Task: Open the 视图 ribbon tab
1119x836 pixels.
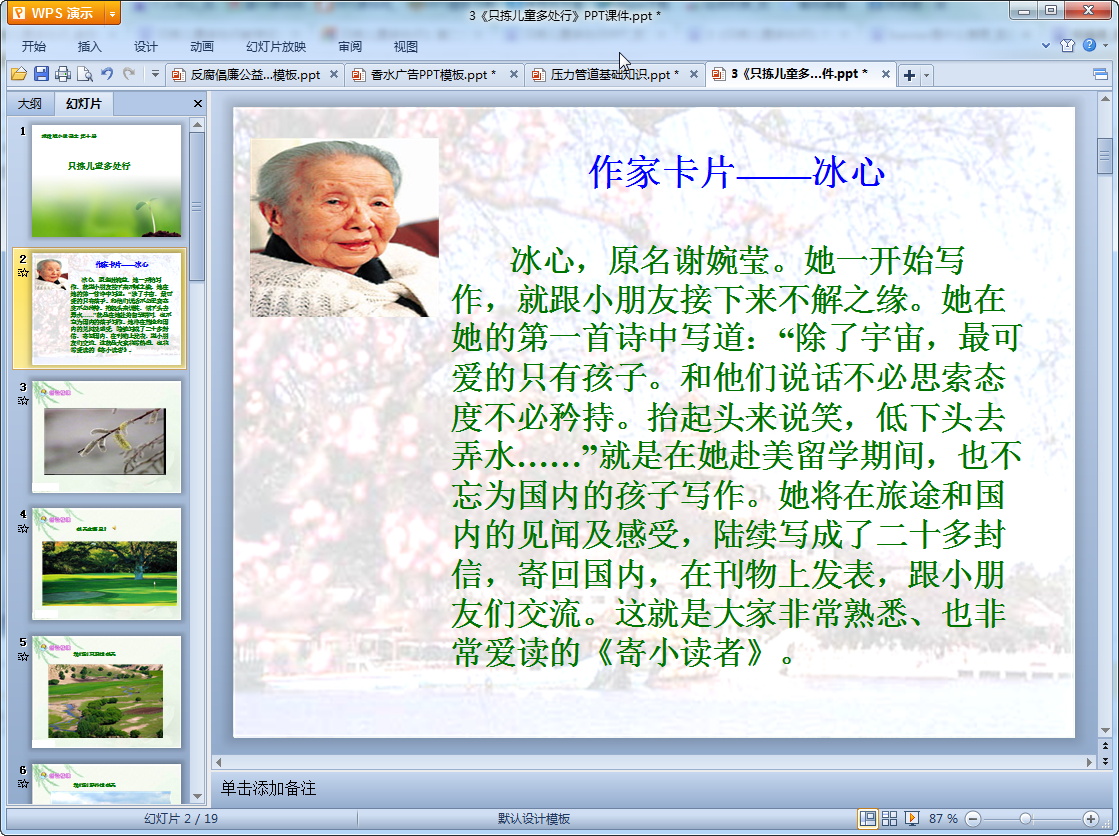Action: [x=405, y=46]
